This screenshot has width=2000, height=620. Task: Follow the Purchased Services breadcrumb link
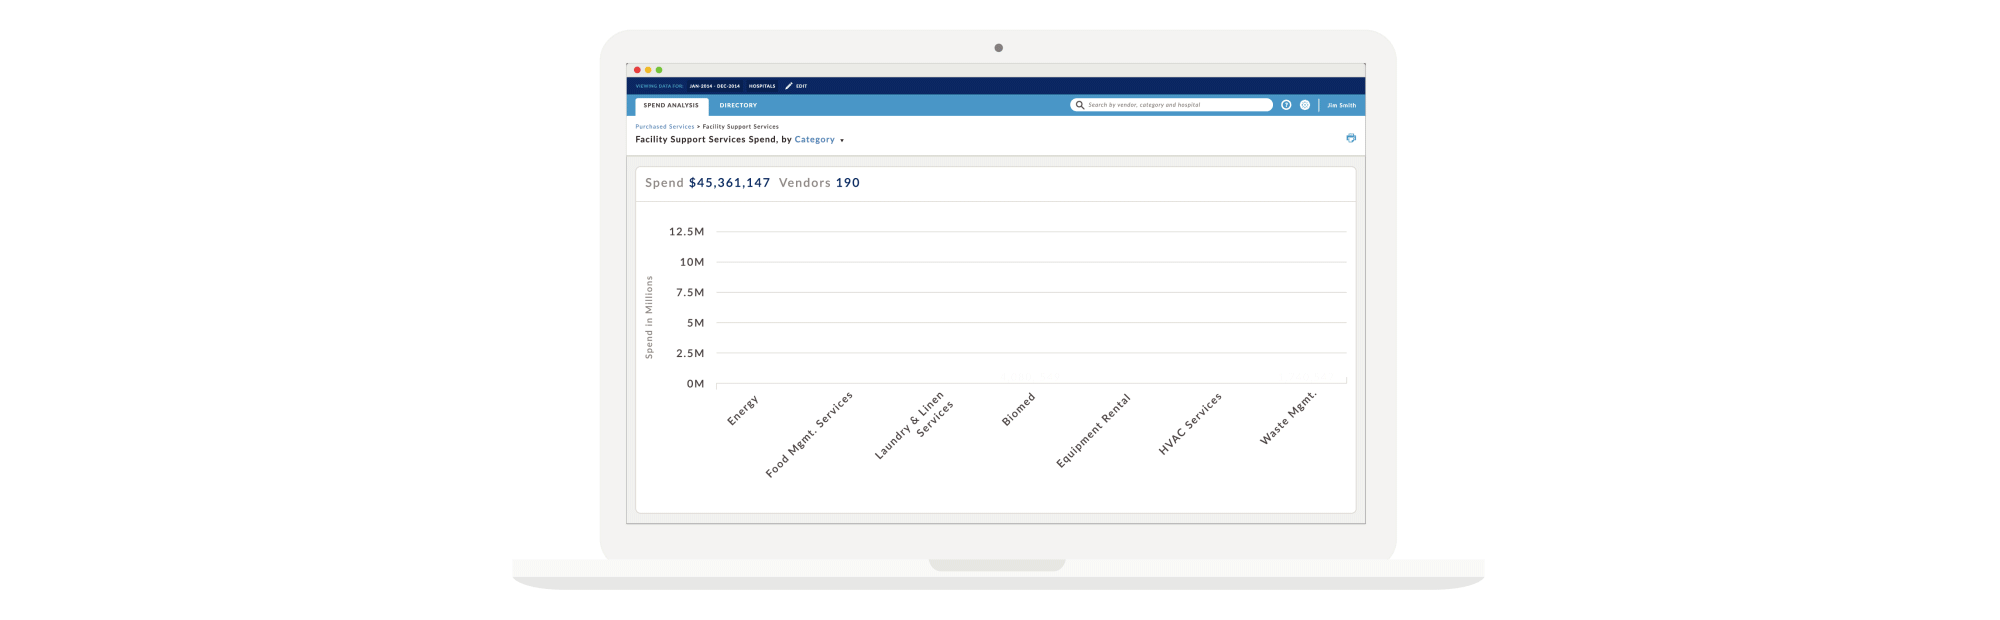coord(665,127)
